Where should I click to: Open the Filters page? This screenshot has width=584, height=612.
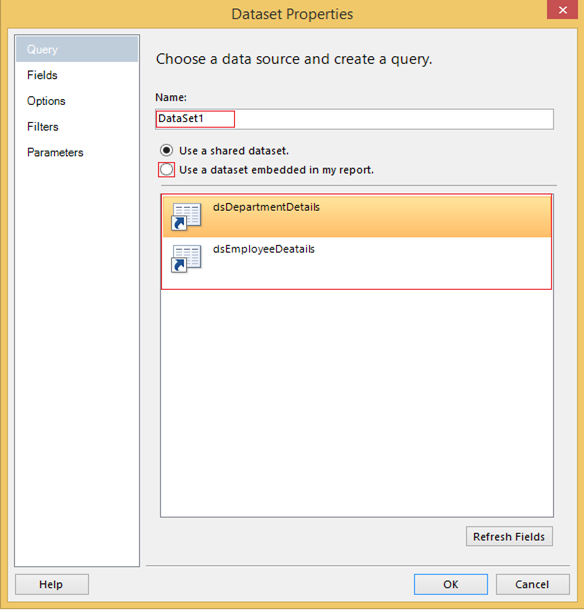point(43,126)
